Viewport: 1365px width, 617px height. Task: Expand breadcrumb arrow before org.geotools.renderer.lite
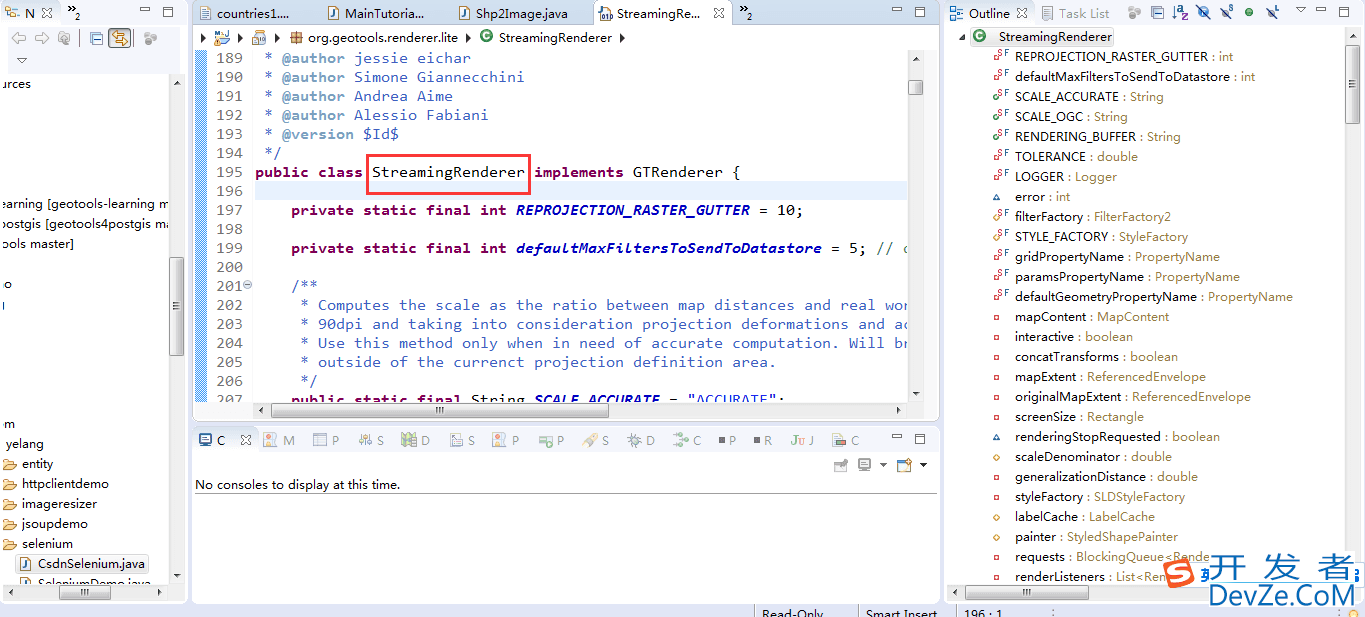276,38
